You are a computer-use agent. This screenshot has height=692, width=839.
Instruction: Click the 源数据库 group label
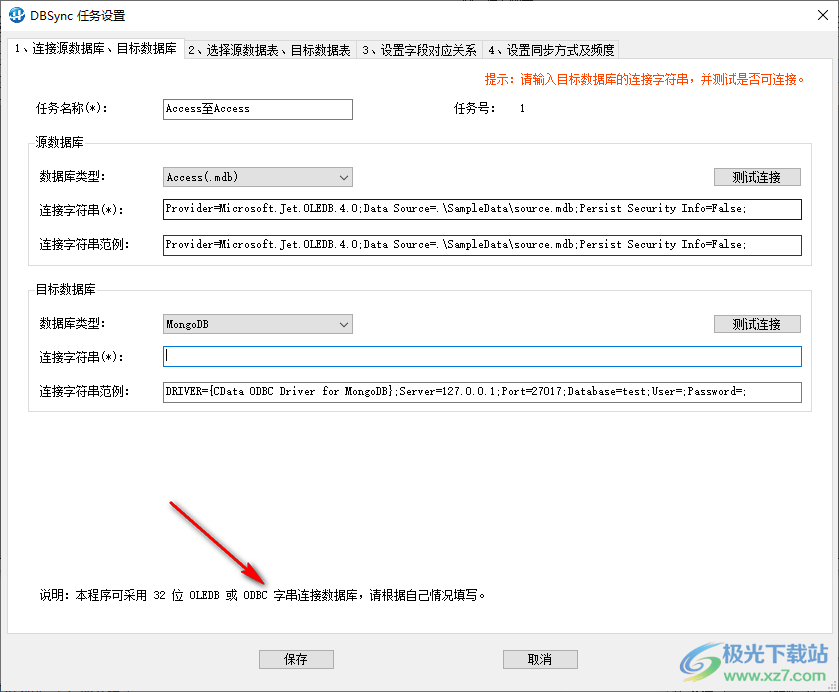point(59,142)
